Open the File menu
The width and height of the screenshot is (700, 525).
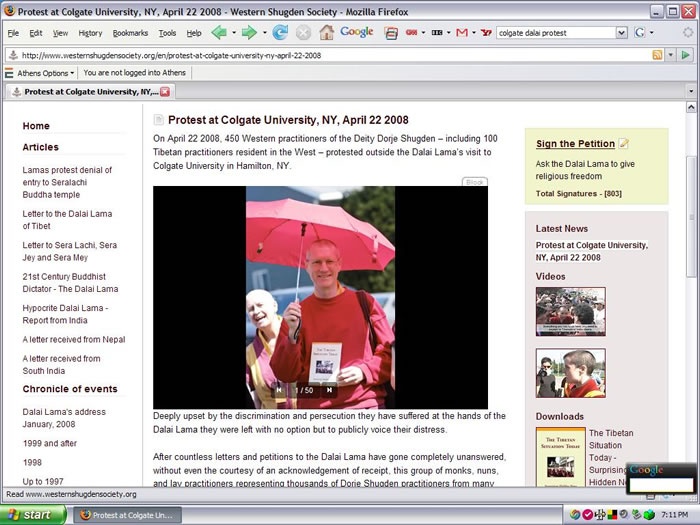pyautogui.click(x=13, y=33)
